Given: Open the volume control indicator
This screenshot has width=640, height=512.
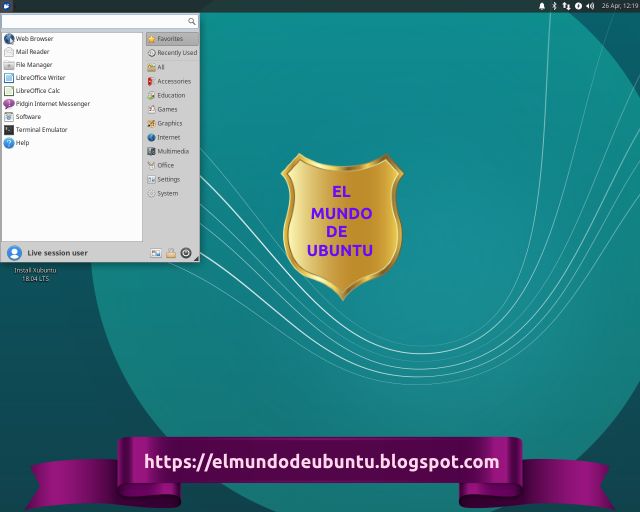Looking at the screenshot, I should tap(590, 6).
